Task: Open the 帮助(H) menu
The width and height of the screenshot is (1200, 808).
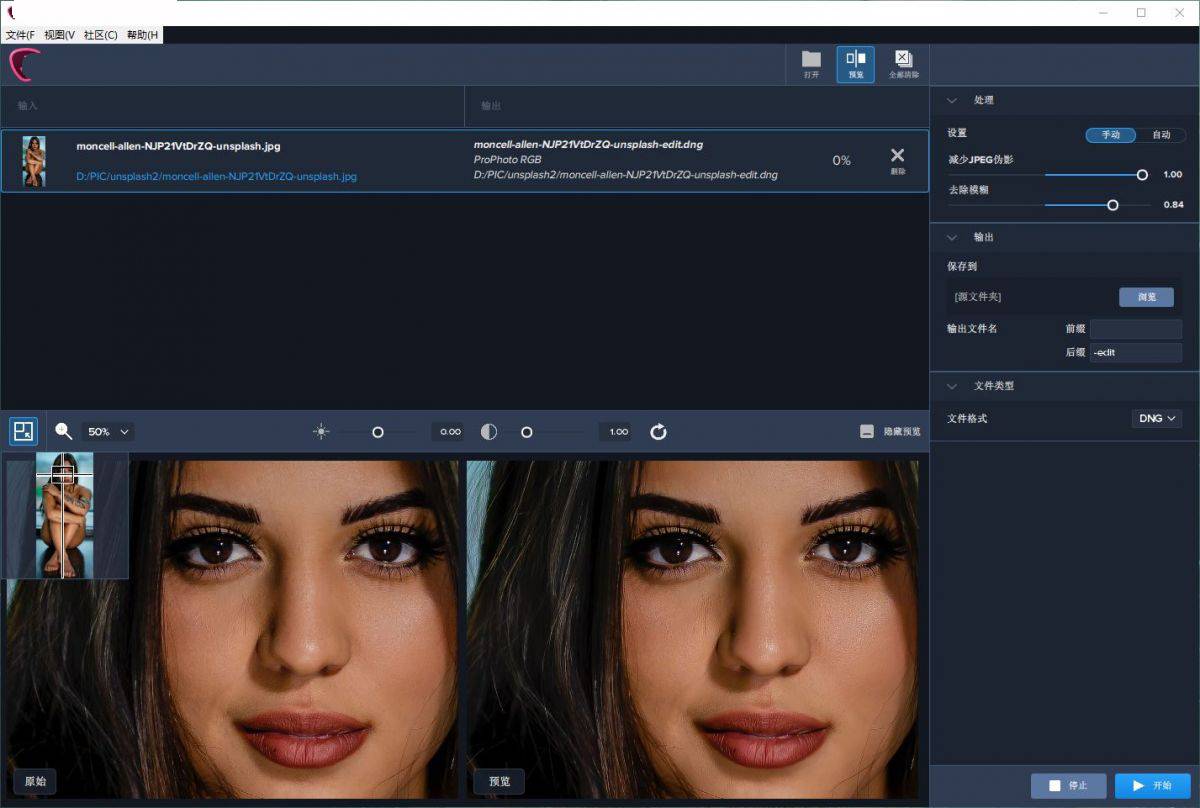Action: coord(142,35)
